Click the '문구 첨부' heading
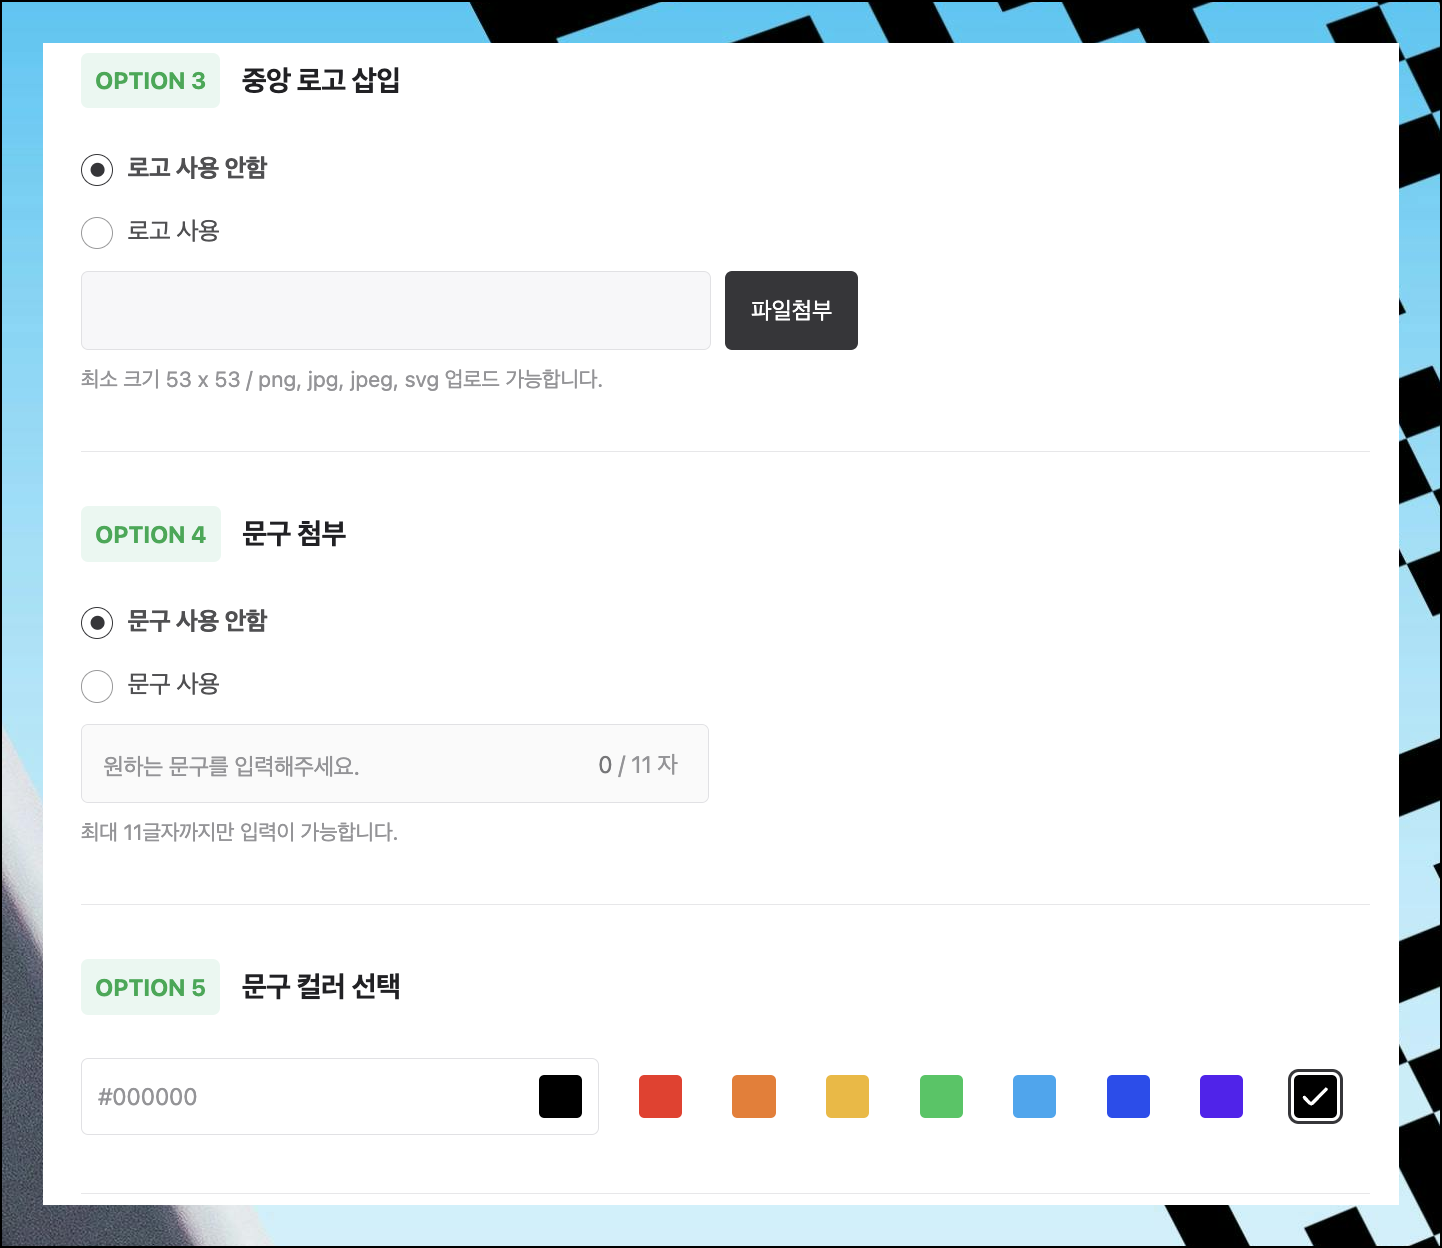The image size is (1442, 1248). (x=294, y=533)
